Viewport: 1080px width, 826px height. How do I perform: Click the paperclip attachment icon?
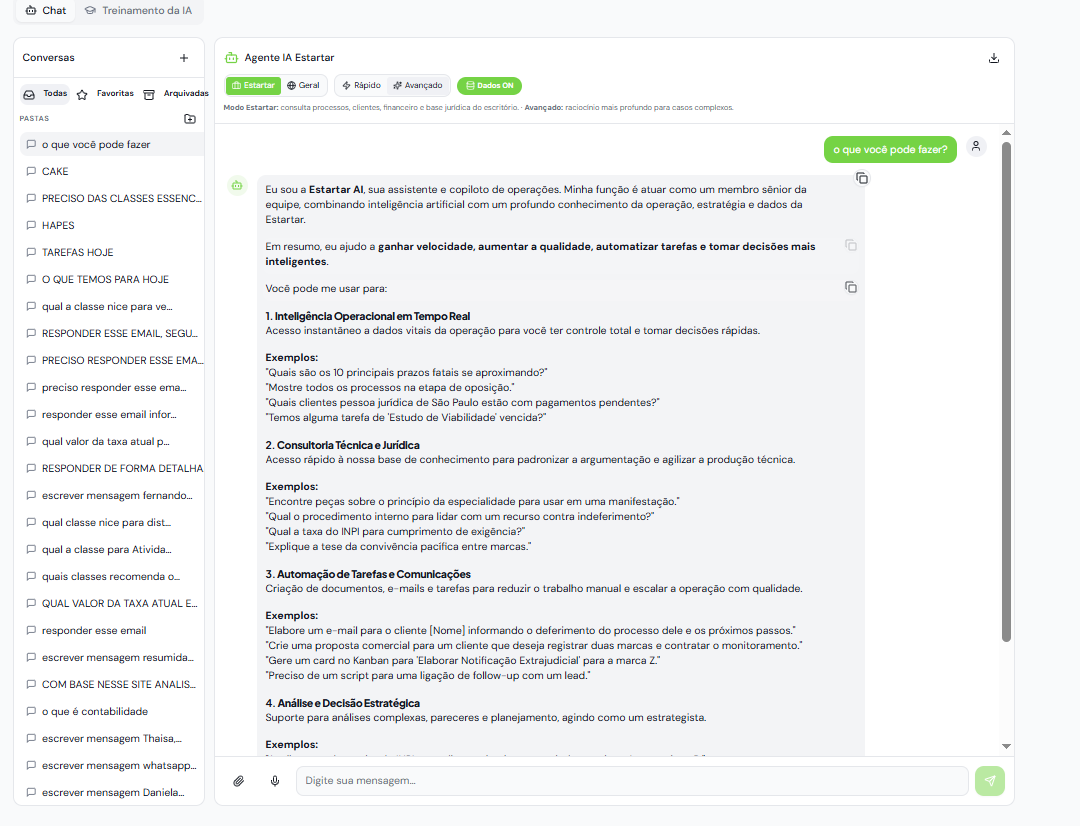coord(238,781)
